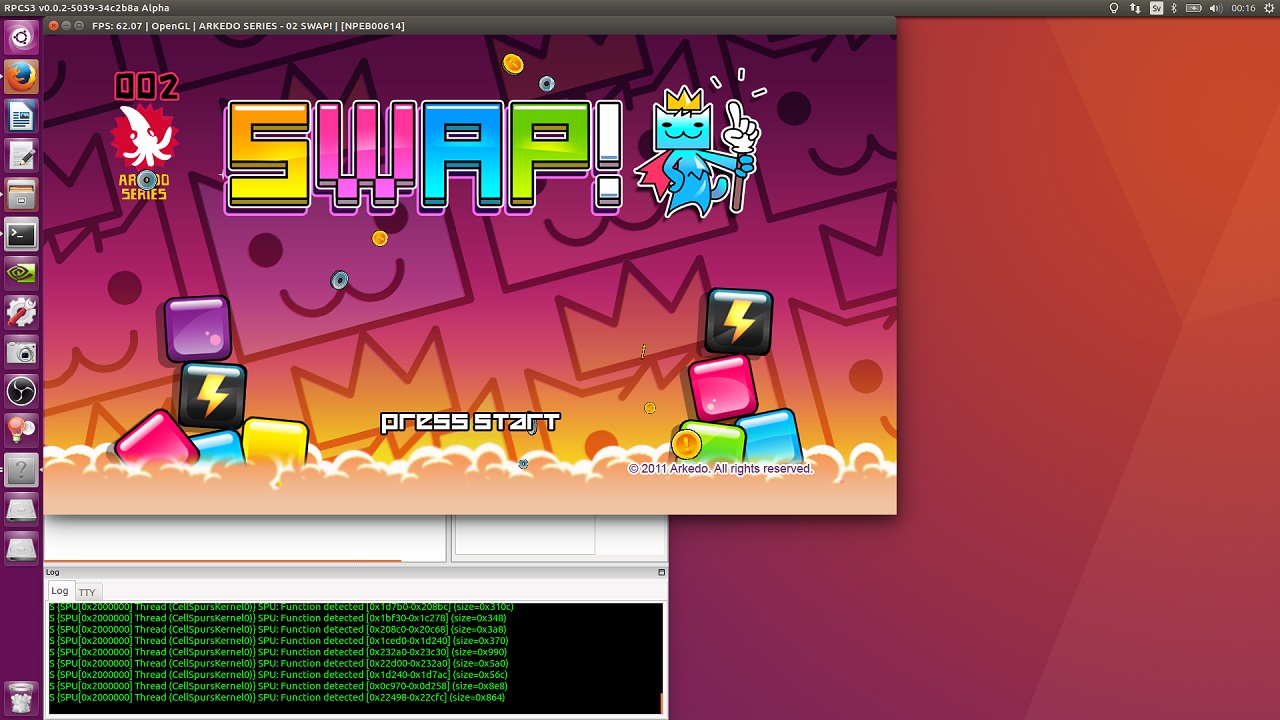The image size is (1280, 720).
Task: Open OBS Studio from the dock
Action: (21, 390)
